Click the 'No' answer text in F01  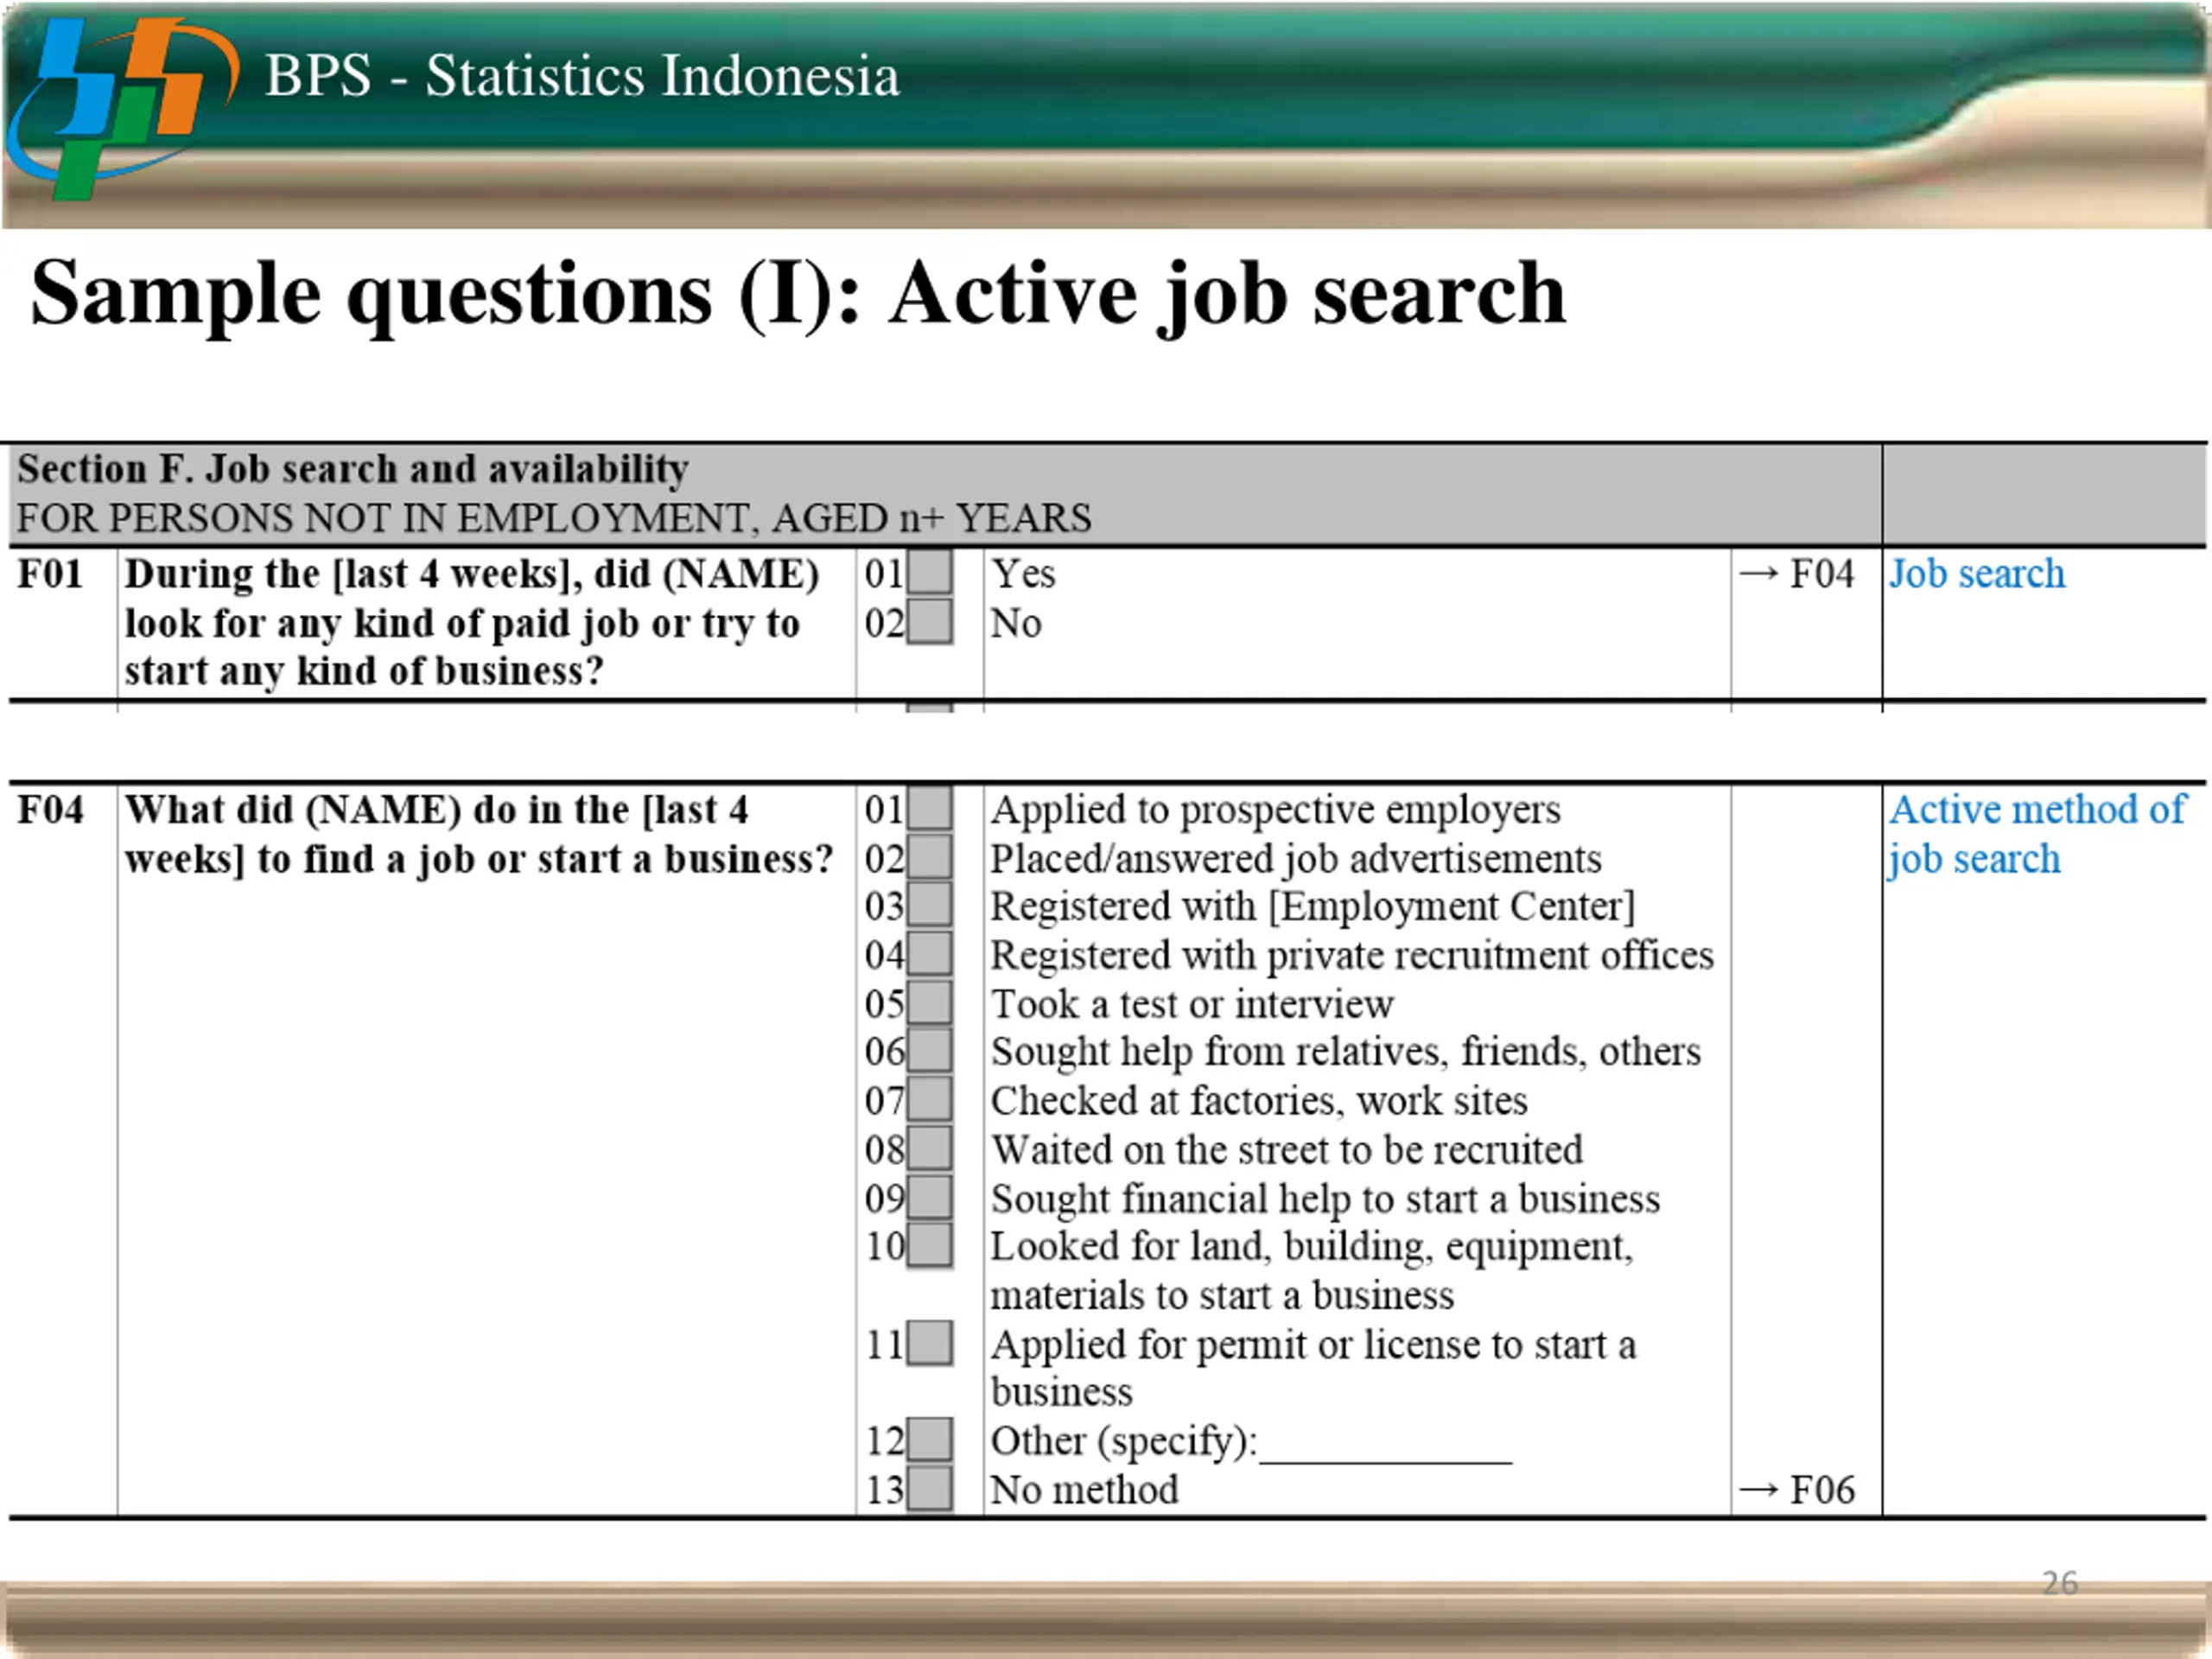(x=1016, y=623)
